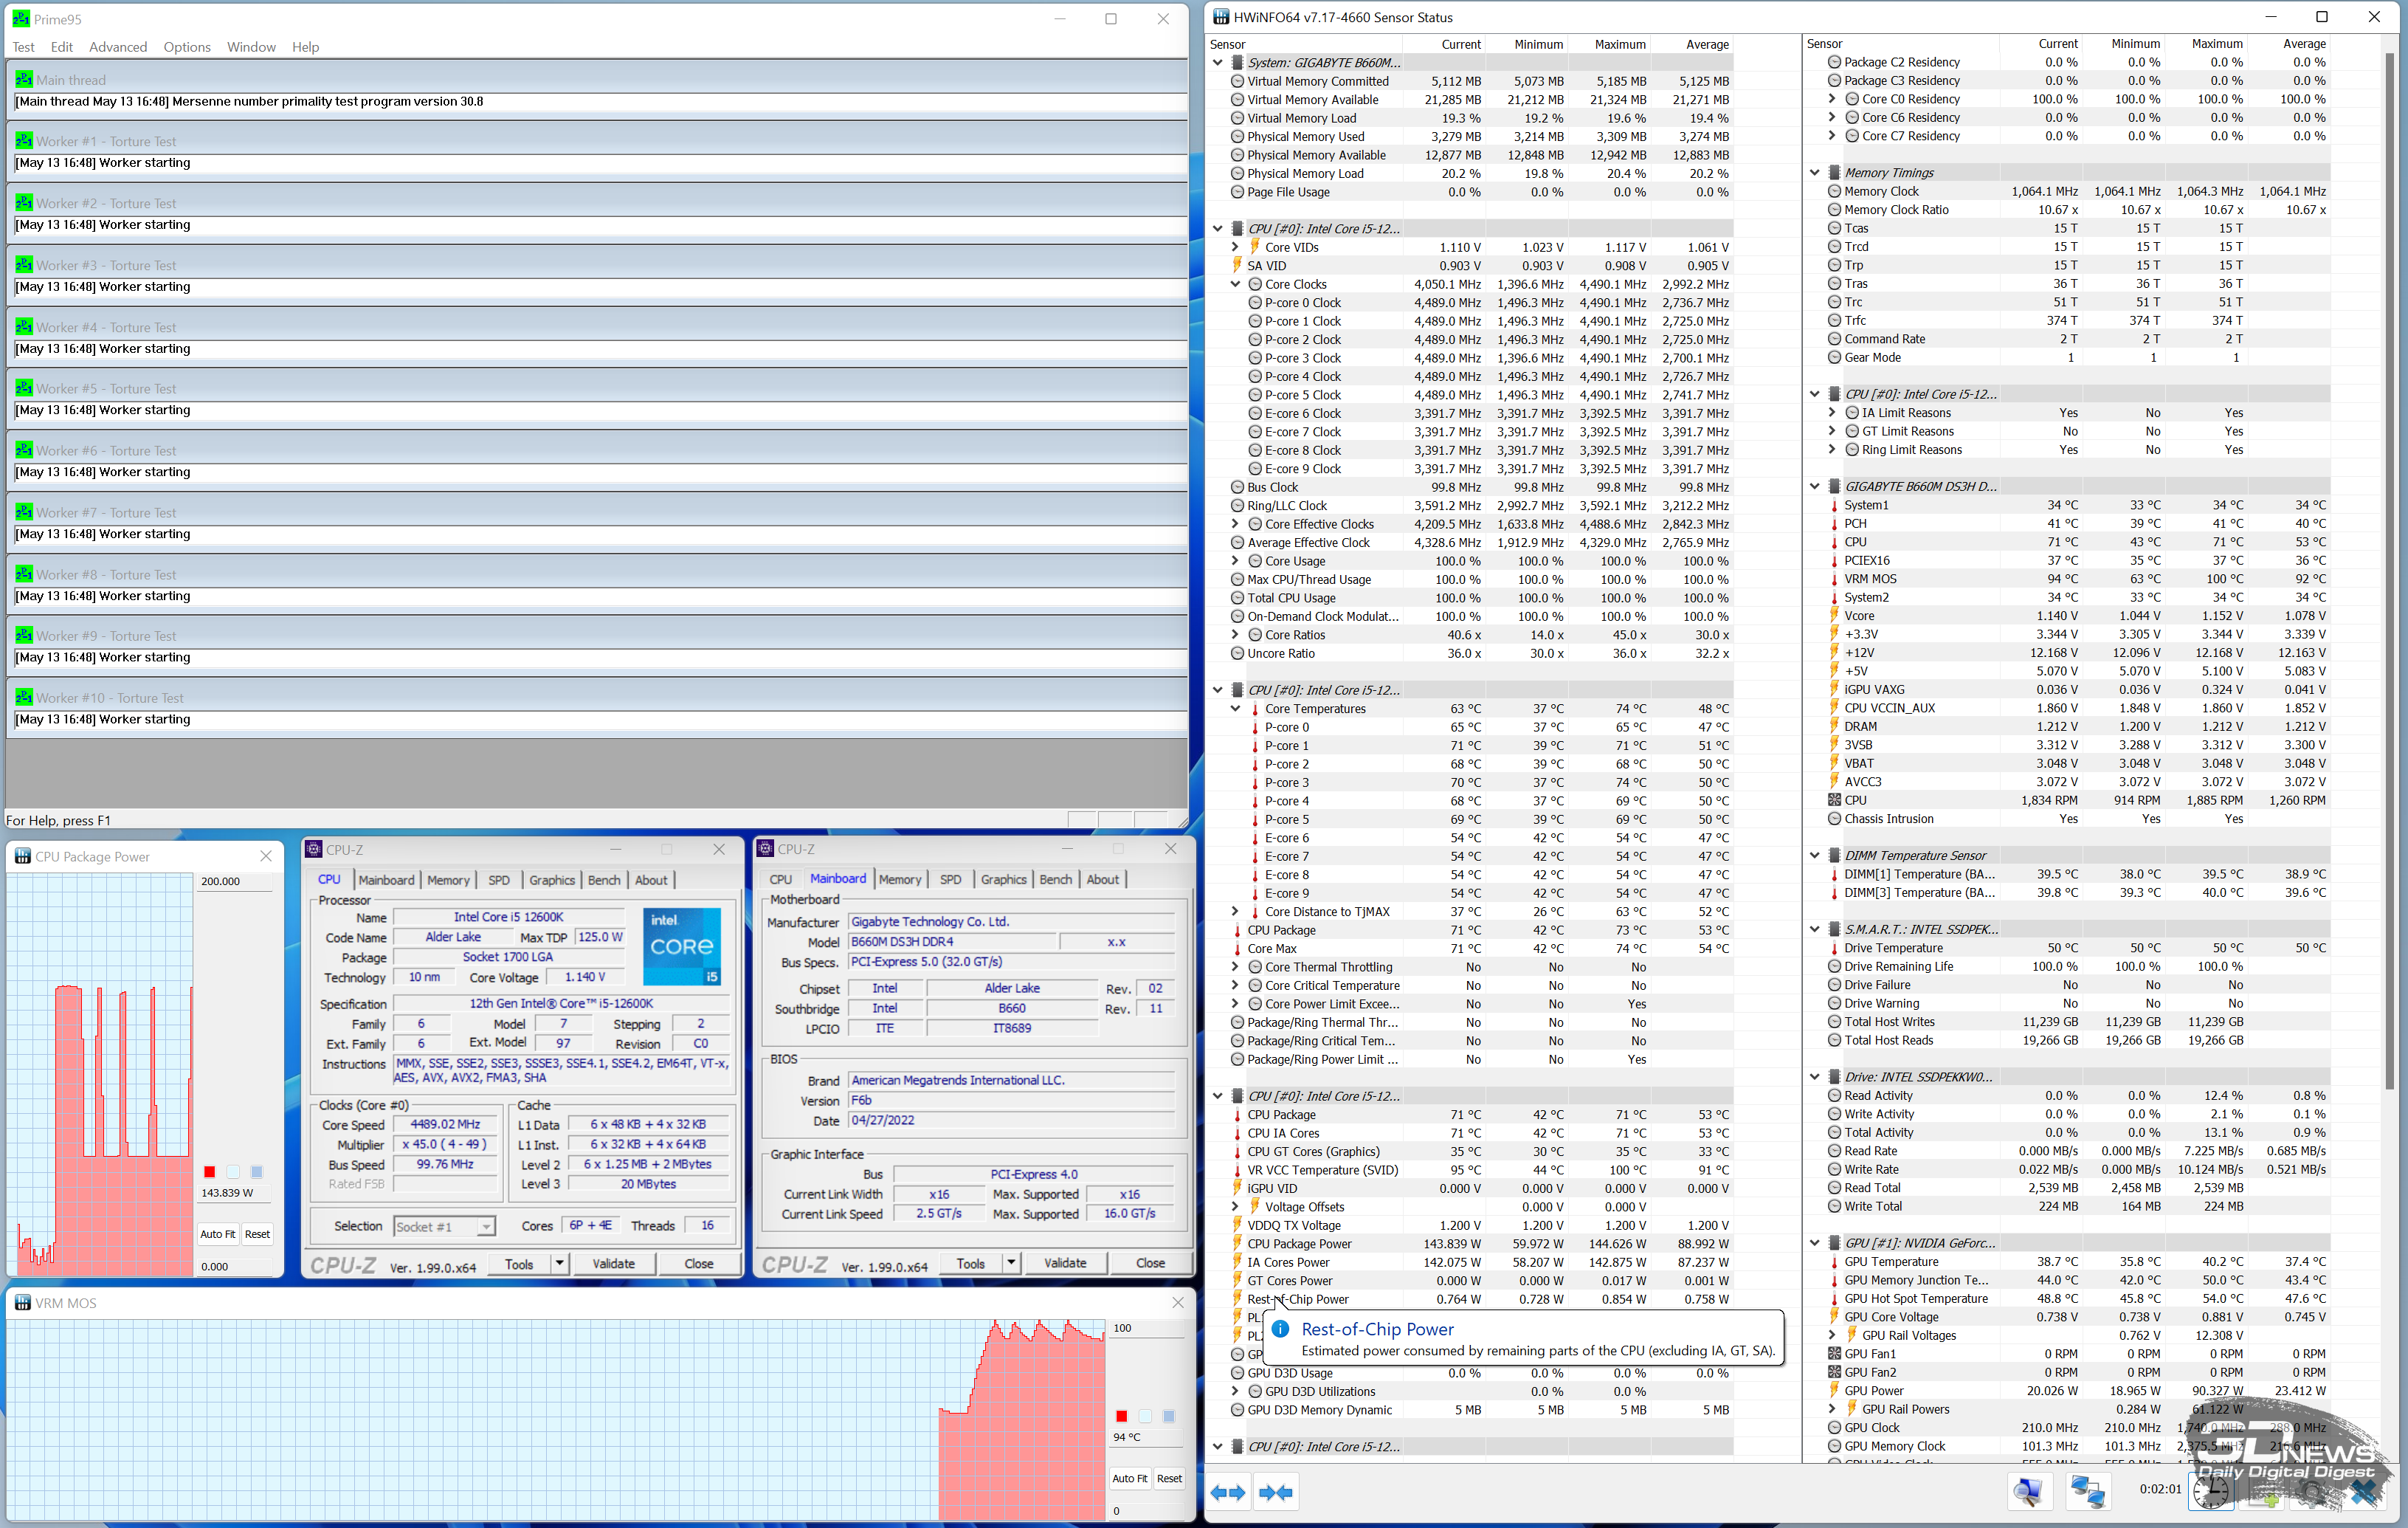This screenshot has height=1528, width=2408.
Task: Click the collapse-columns blue arrows icon in HWiNFO
Action: click(x=1275, y=1492)
